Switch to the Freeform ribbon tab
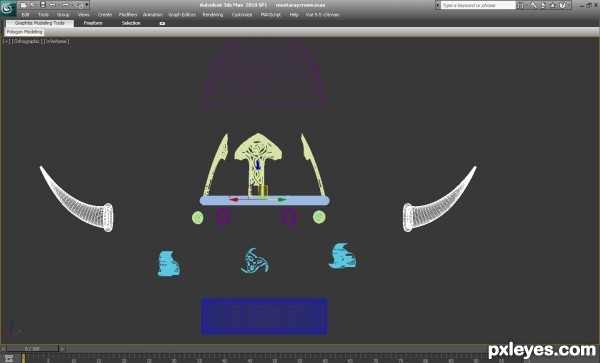Image resolution: width=600 pixels, height=363 pixels. [93, 23]
